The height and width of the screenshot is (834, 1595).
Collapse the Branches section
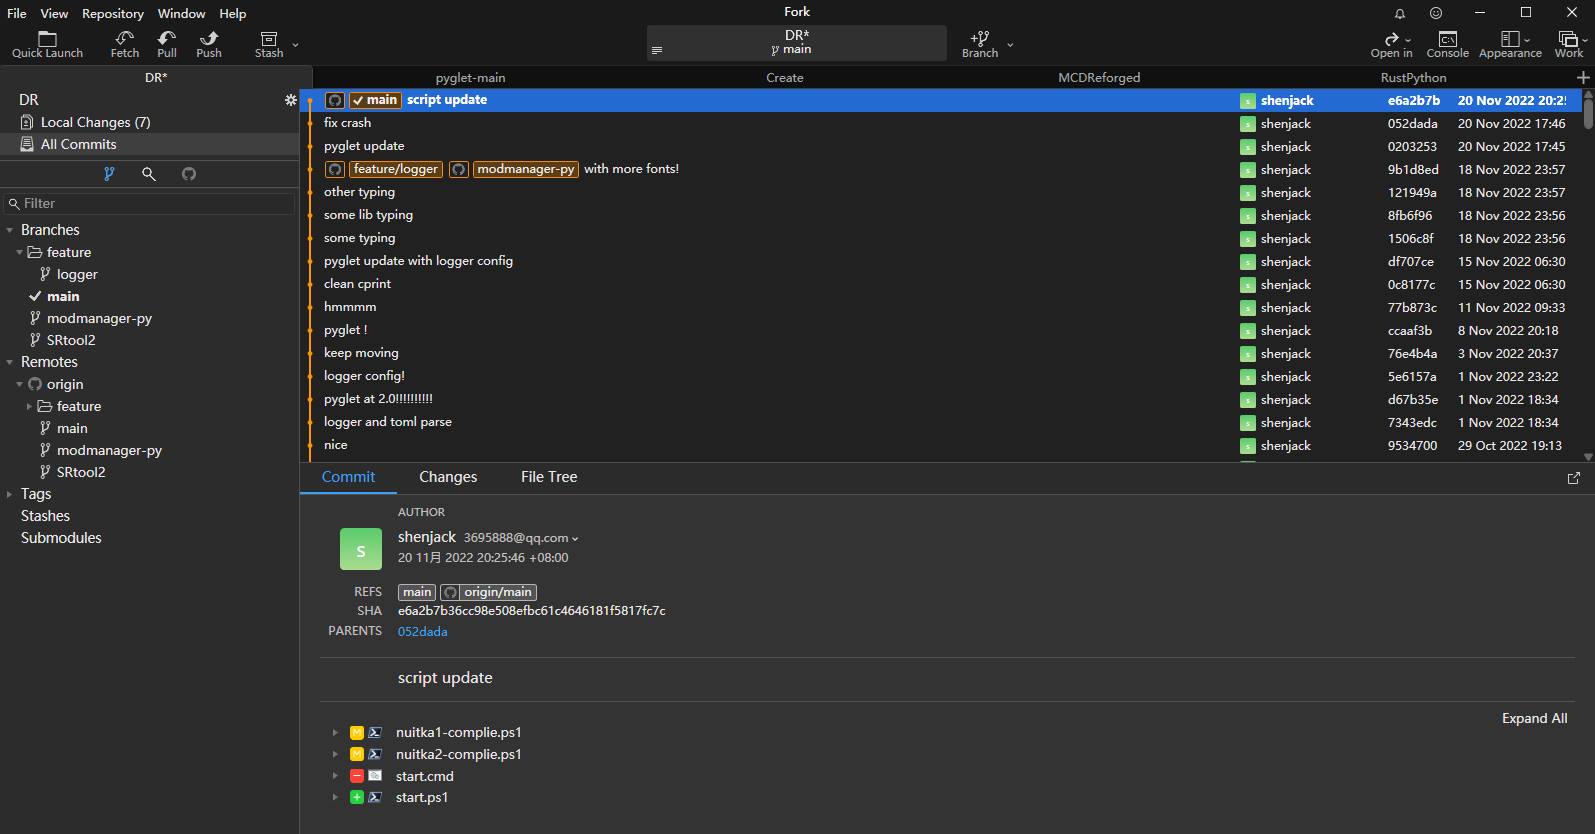(x=10, y=230)
